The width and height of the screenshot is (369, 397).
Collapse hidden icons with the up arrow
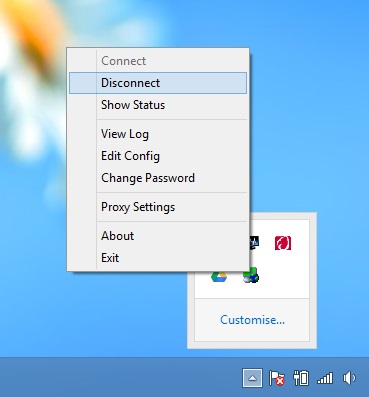pos(252,378)
